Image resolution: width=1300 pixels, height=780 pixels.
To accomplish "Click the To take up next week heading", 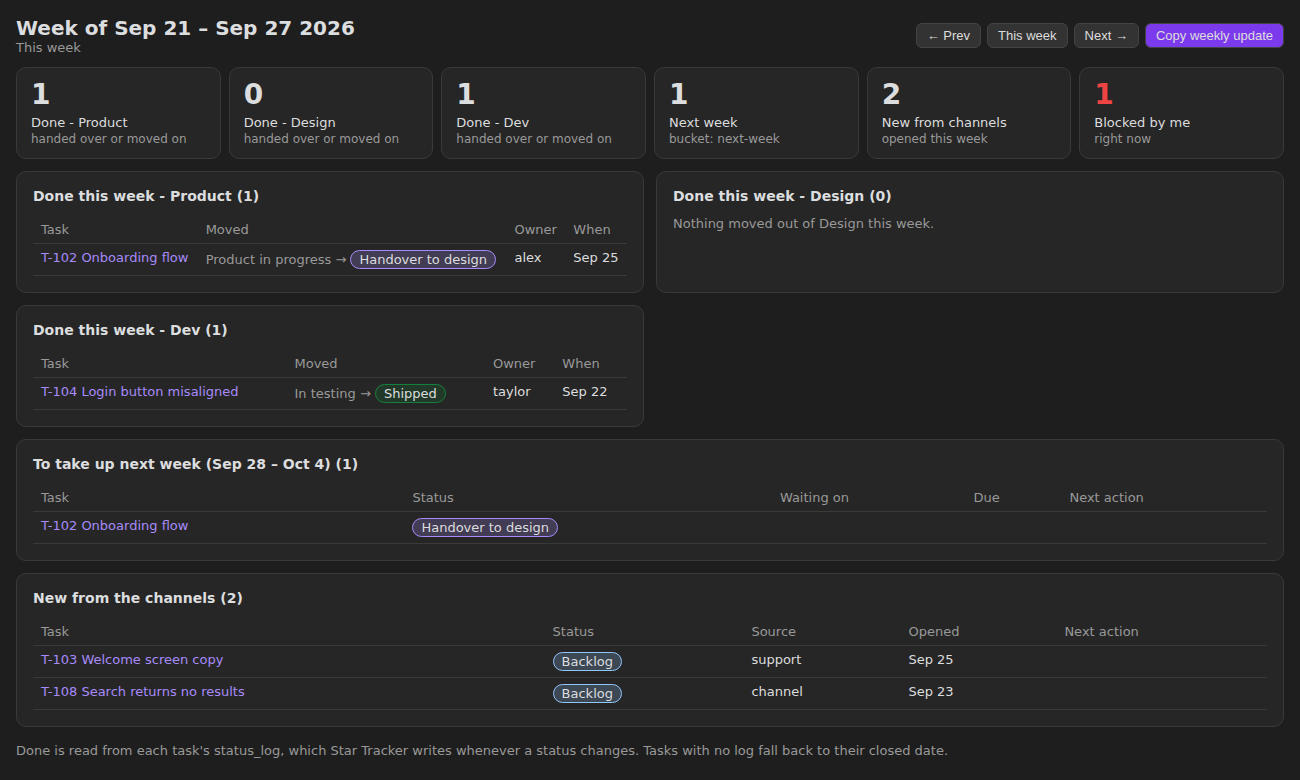I will tap(195, 464).
